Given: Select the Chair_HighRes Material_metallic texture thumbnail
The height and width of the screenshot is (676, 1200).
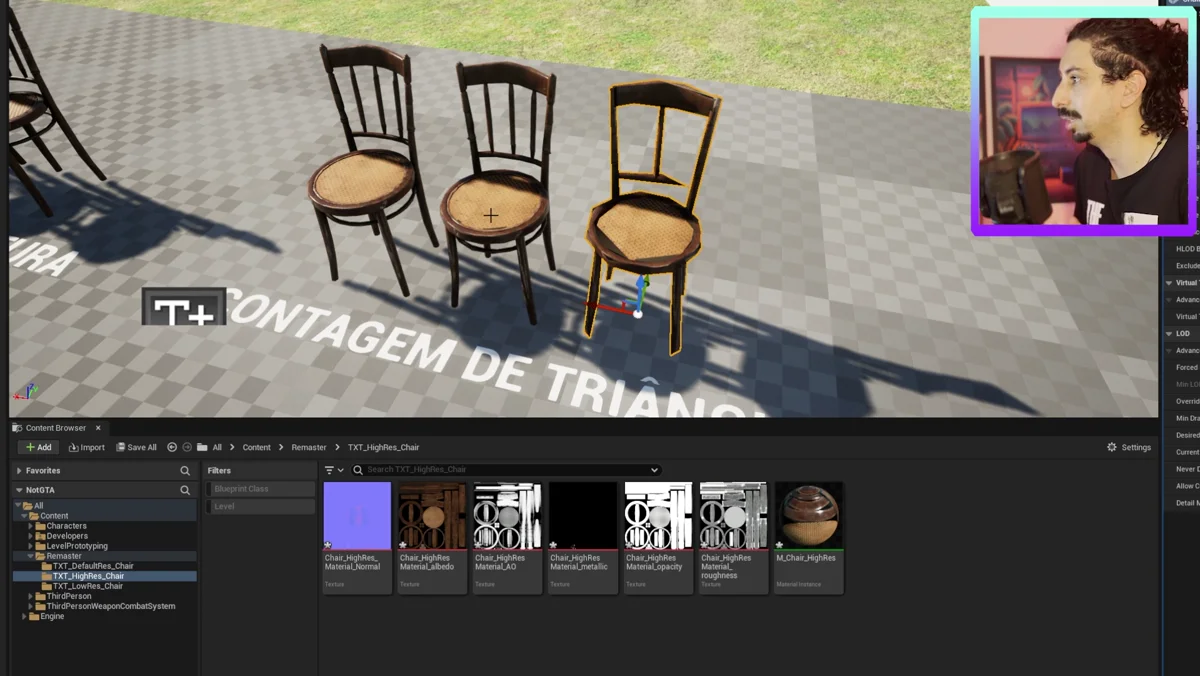Looking at the screenshot, I should pos(583,516).
